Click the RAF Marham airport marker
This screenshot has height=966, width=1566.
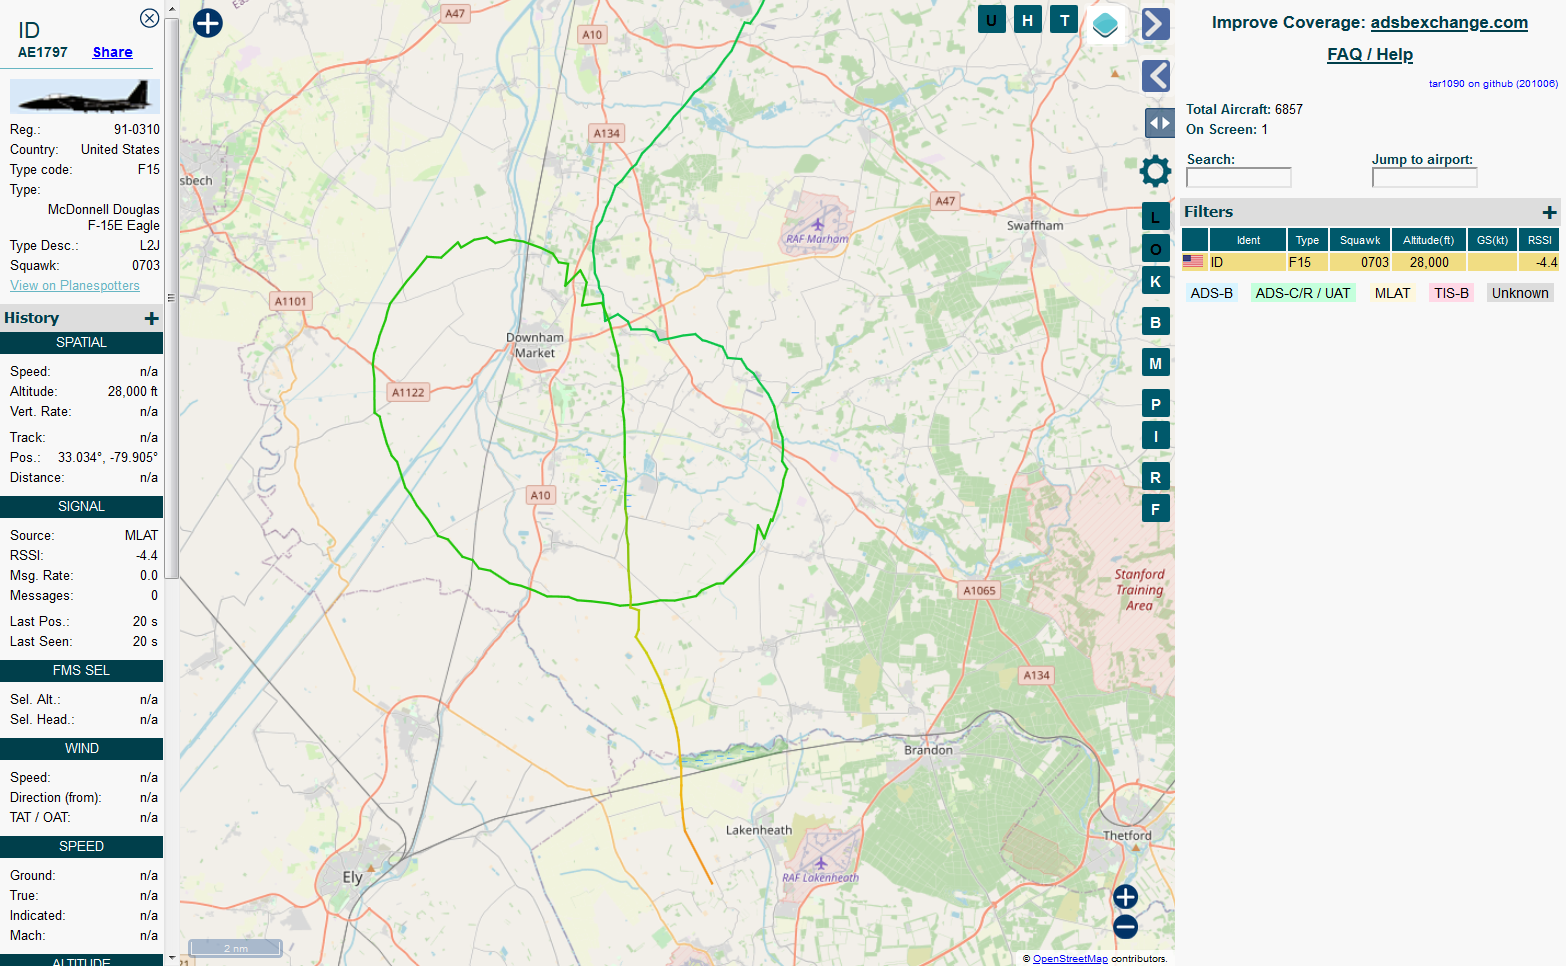[x=818, y=224]
